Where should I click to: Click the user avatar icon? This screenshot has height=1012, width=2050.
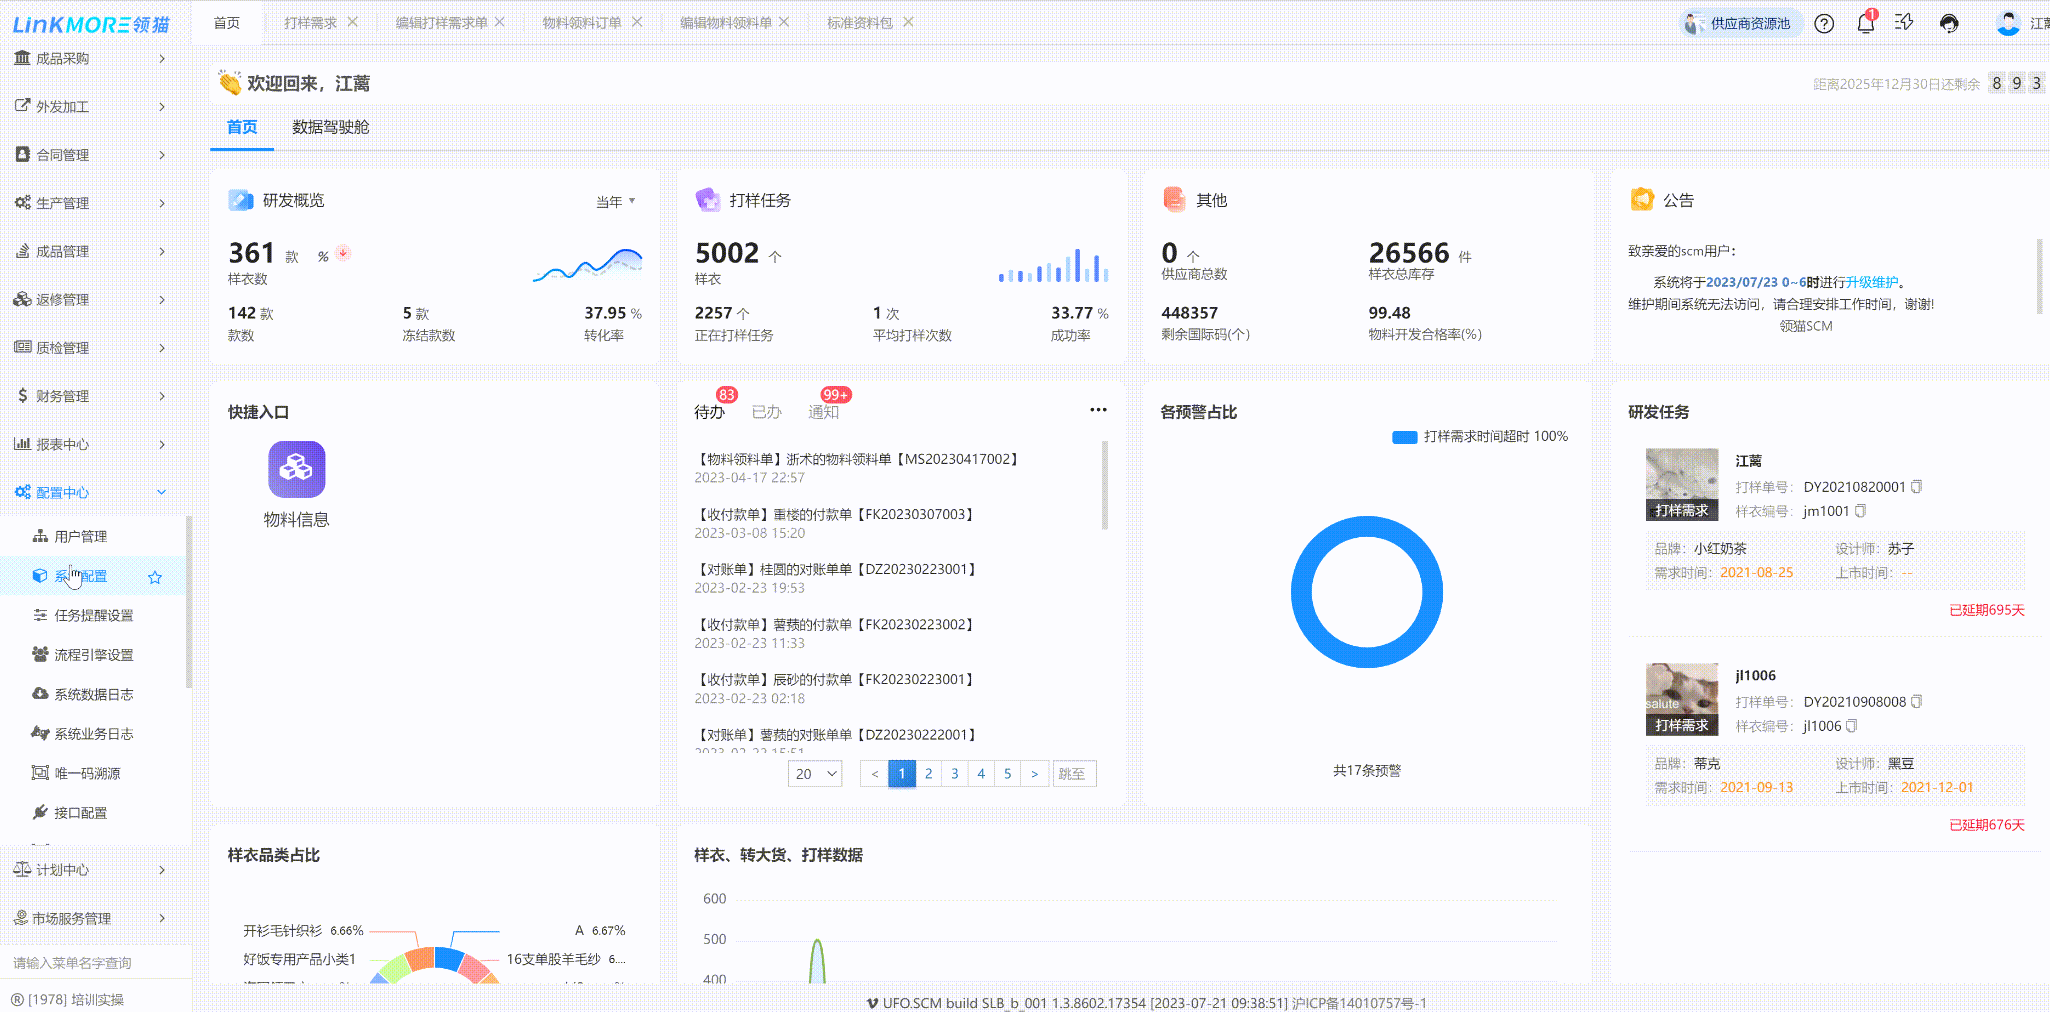(x=2007, y=23)
